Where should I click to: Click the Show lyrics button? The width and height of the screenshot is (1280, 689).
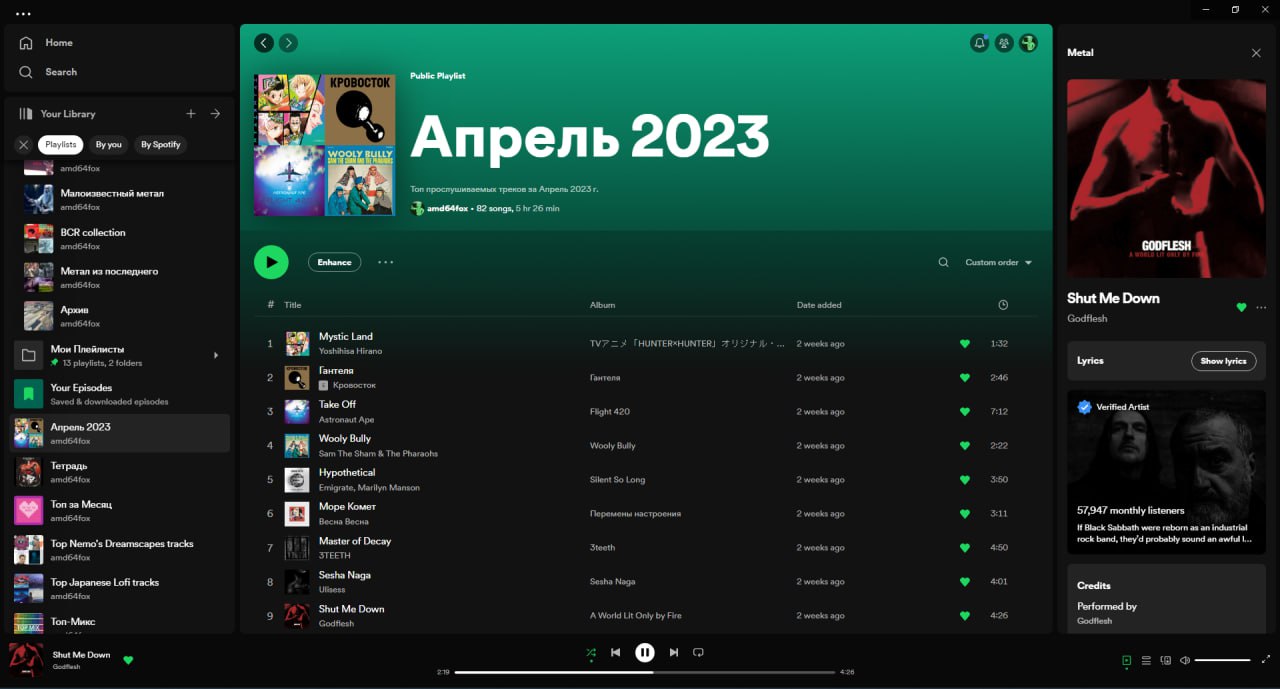[1223, 361]
